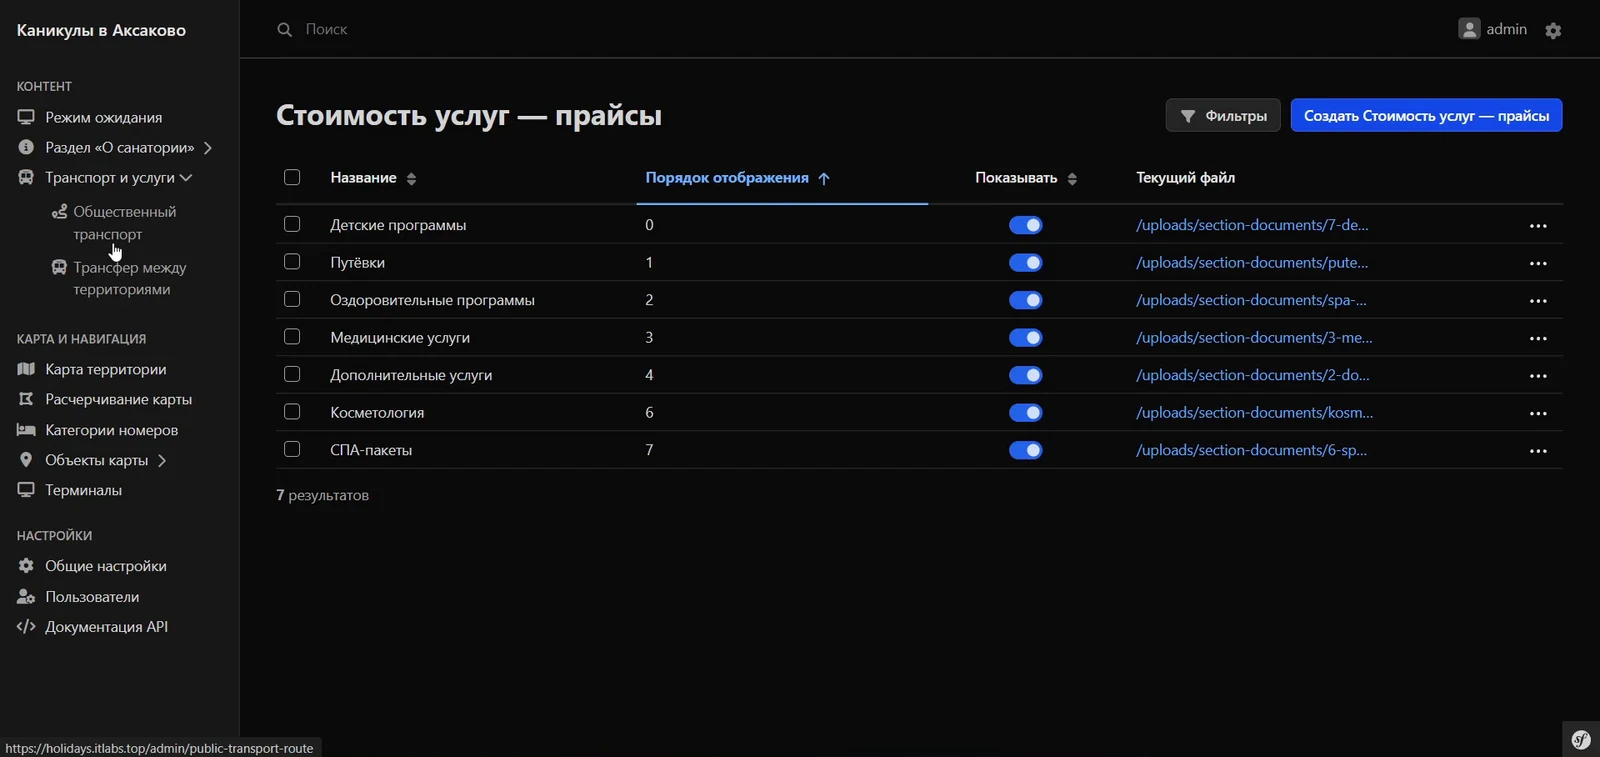Click the Карта территории map icon
Image resolution: width=1600 pixels, height=757 pixels.
[26, 369]
